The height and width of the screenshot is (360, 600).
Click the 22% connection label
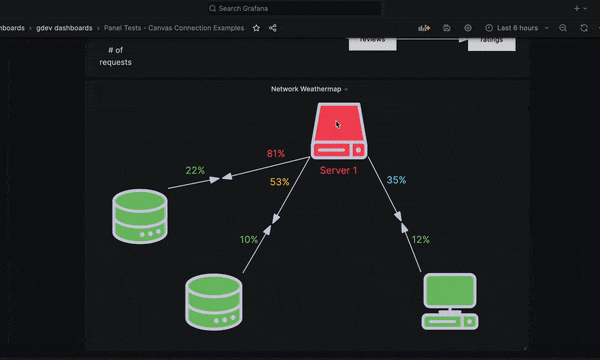(x=195, y=170)
